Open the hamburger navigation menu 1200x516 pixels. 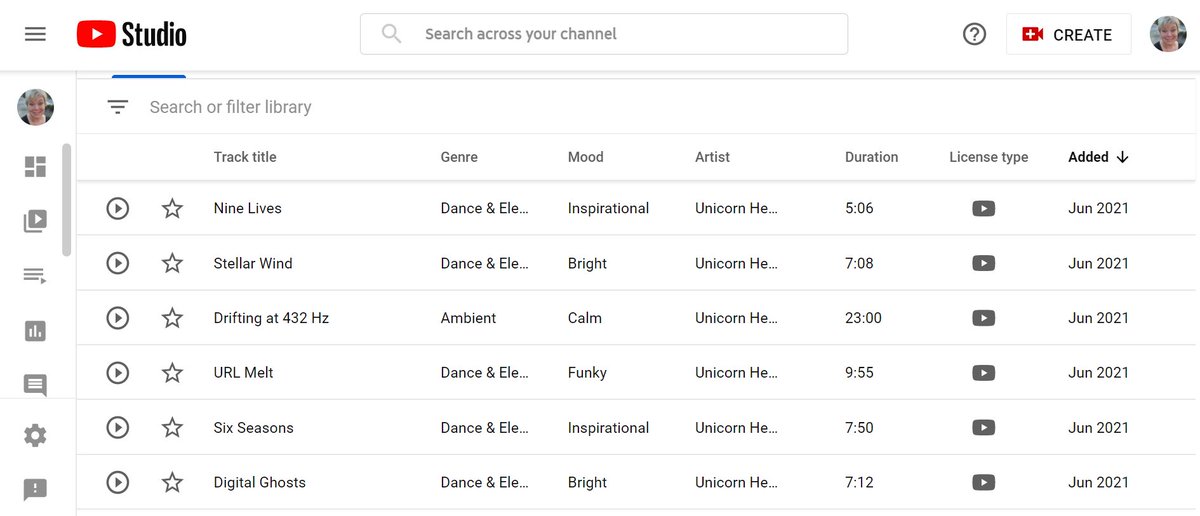point(35,34)
